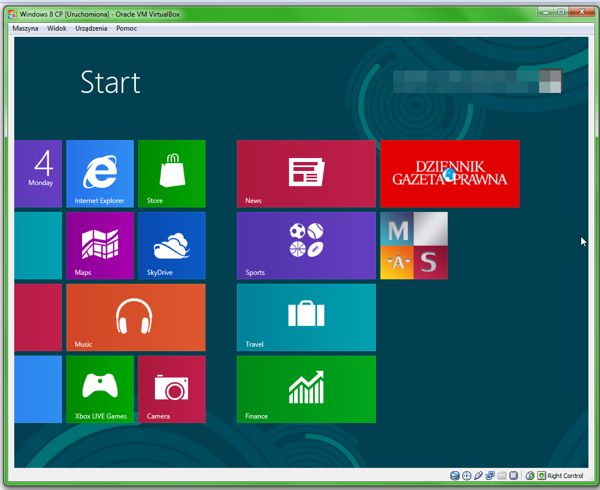Open the Widok menu
Viewport: 600px width, 490px height.
[x=57, y=28]
